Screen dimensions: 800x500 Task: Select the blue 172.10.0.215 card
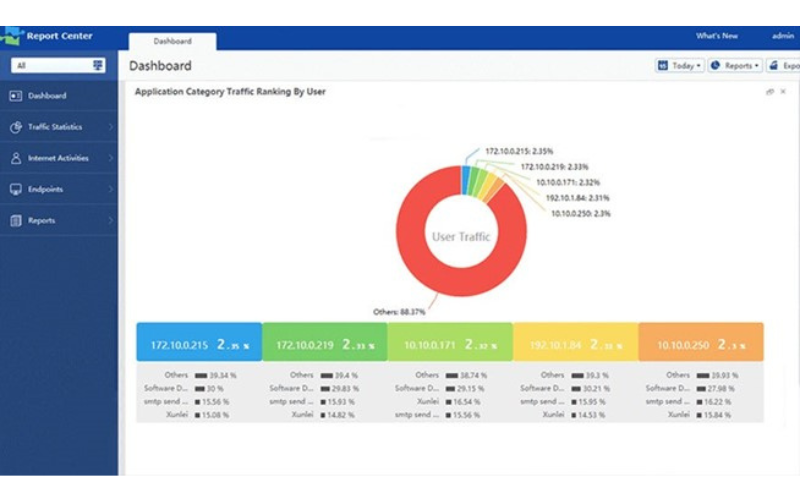[x=199, y=342]
